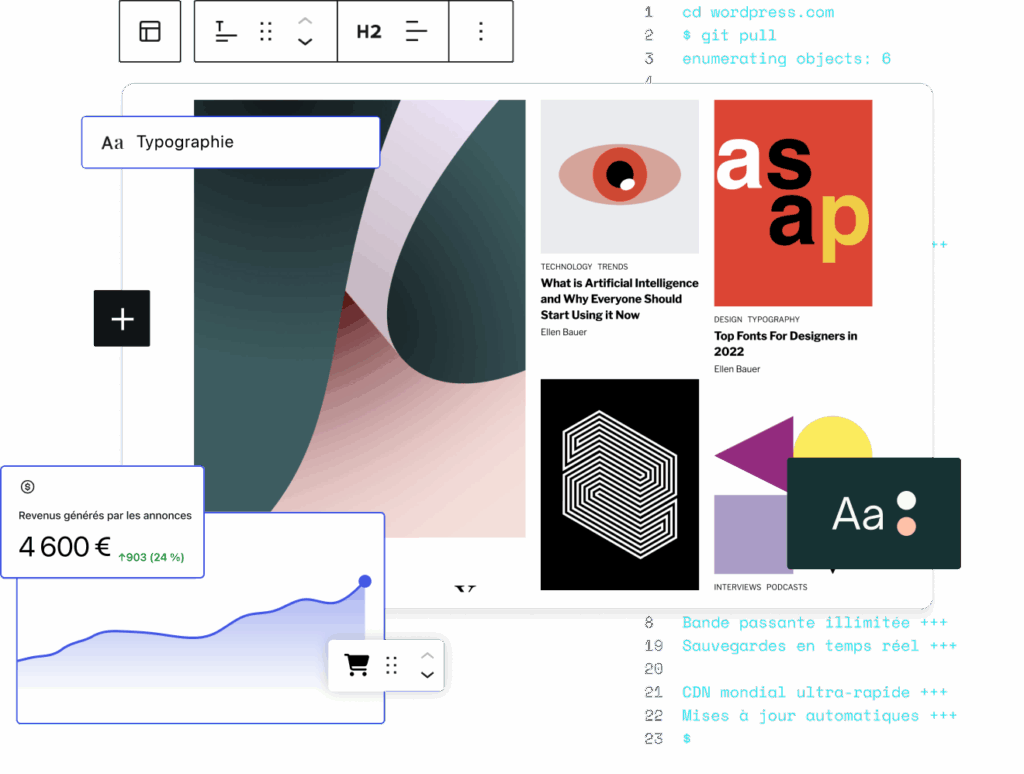Open "Top Fonts For Designers in 2022"
The height and width of the screenshot is (774, 1024).
pyautogui.click(x=785, y=344)
